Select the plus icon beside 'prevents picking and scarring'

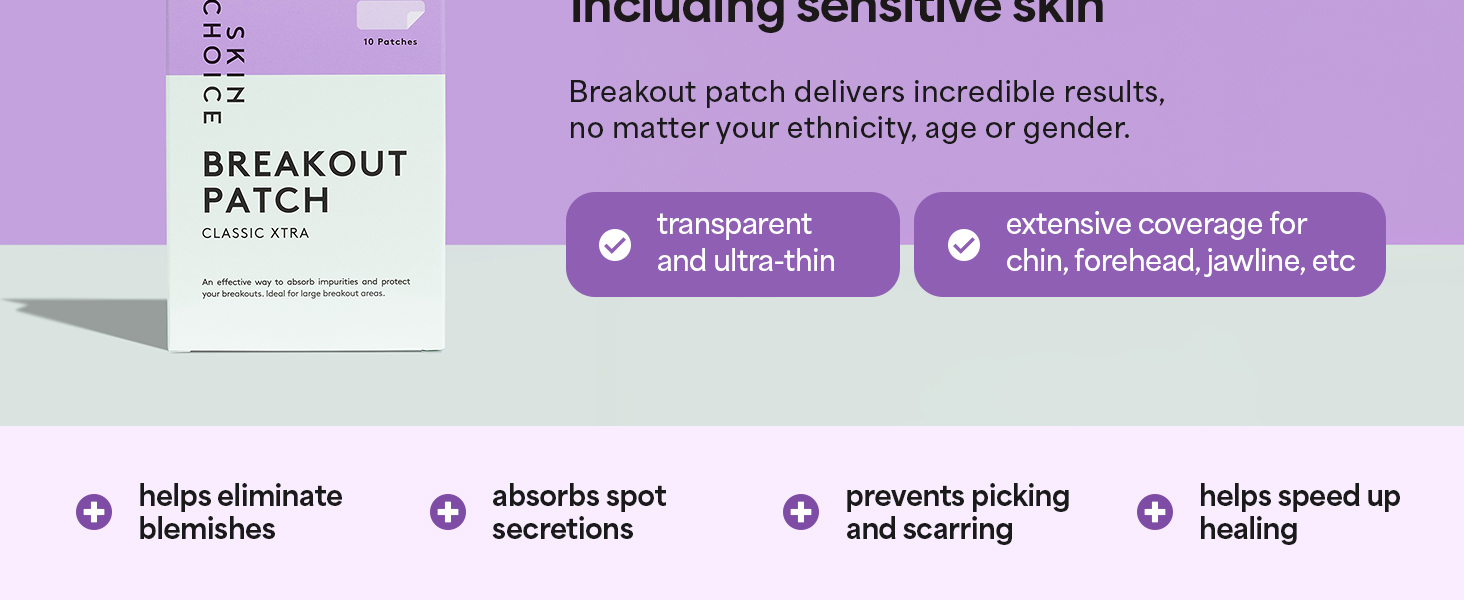point(801,512)
